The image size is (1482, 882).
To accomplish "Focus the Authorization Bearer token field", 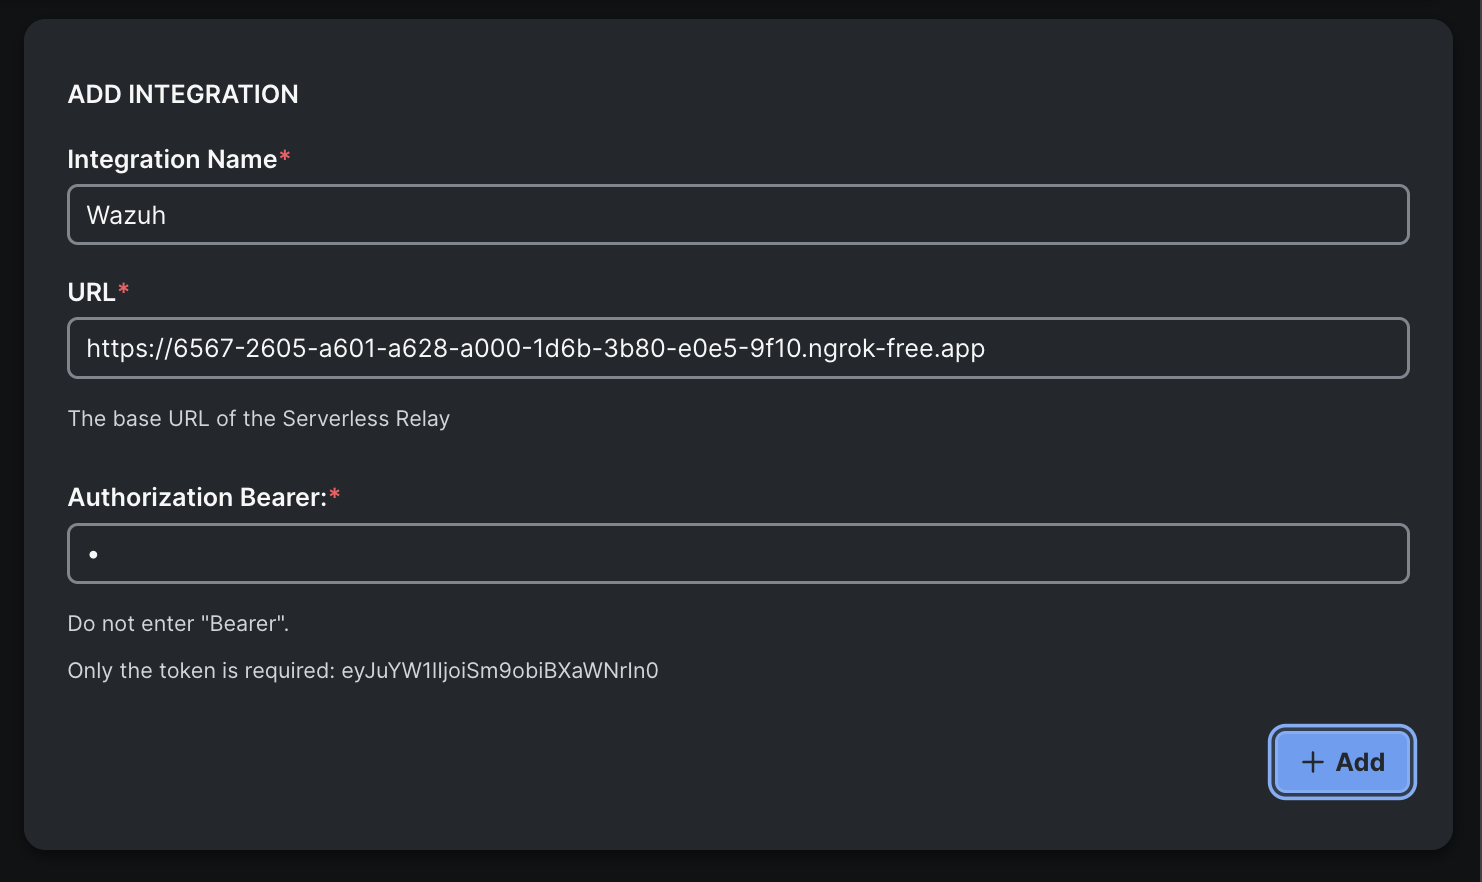I will coord(738,553).
